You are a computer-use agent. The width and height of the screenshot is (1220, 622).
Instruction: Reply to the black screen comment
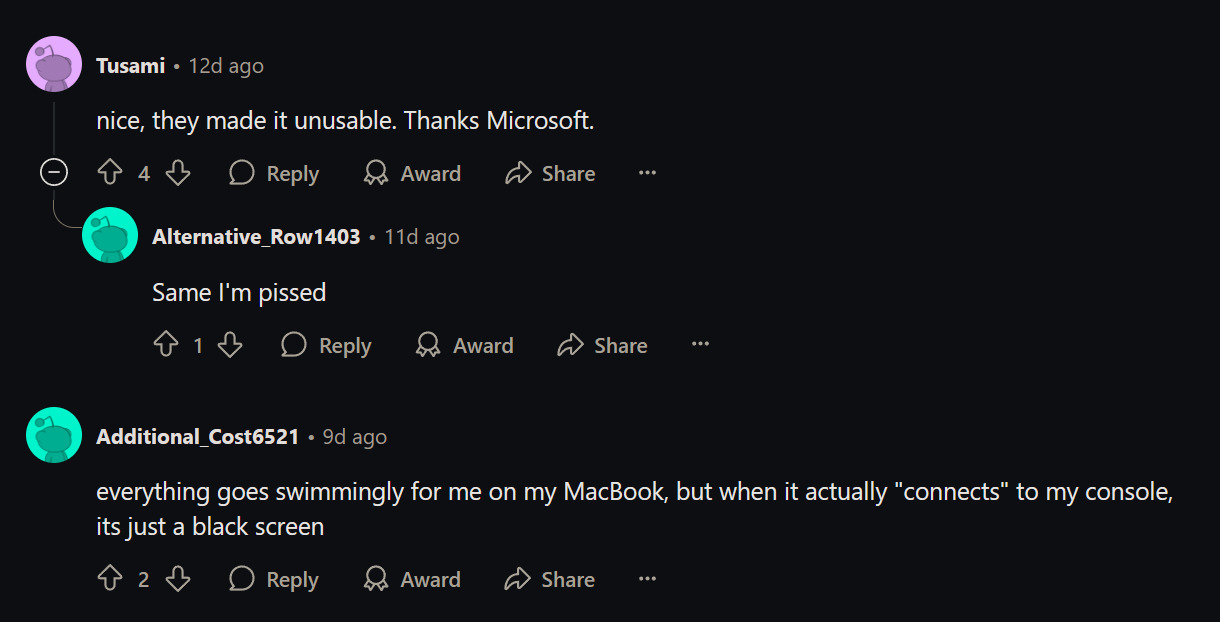[274, 579]
